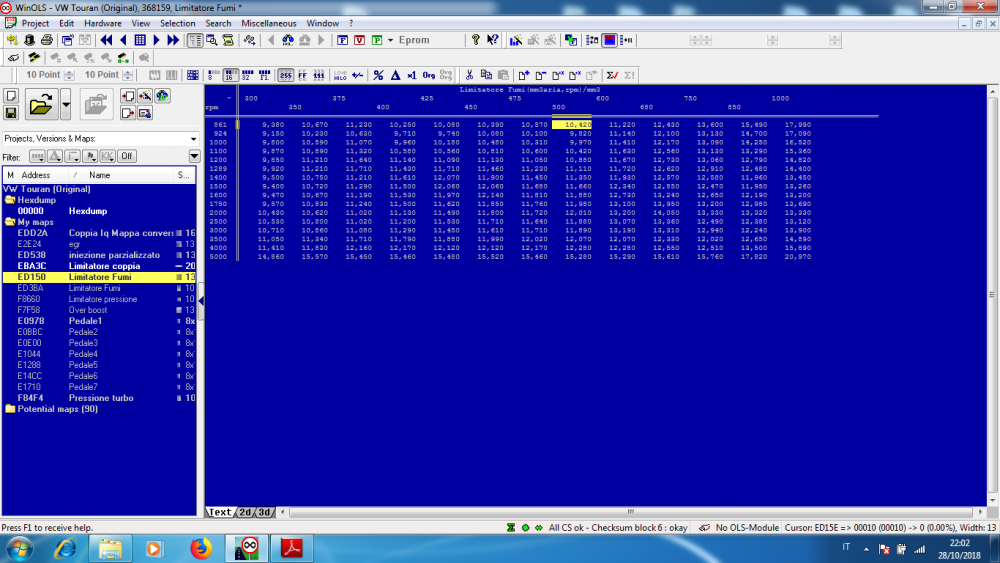Click the Windows Start button

[x=19, y=548]
